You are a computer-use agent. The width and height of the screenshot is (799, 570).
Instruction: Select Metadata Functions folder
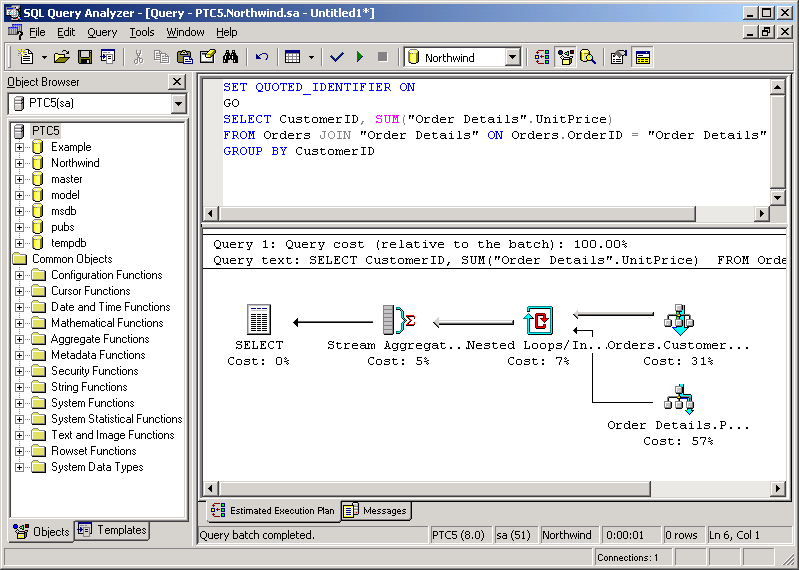(x=98, y=355)
